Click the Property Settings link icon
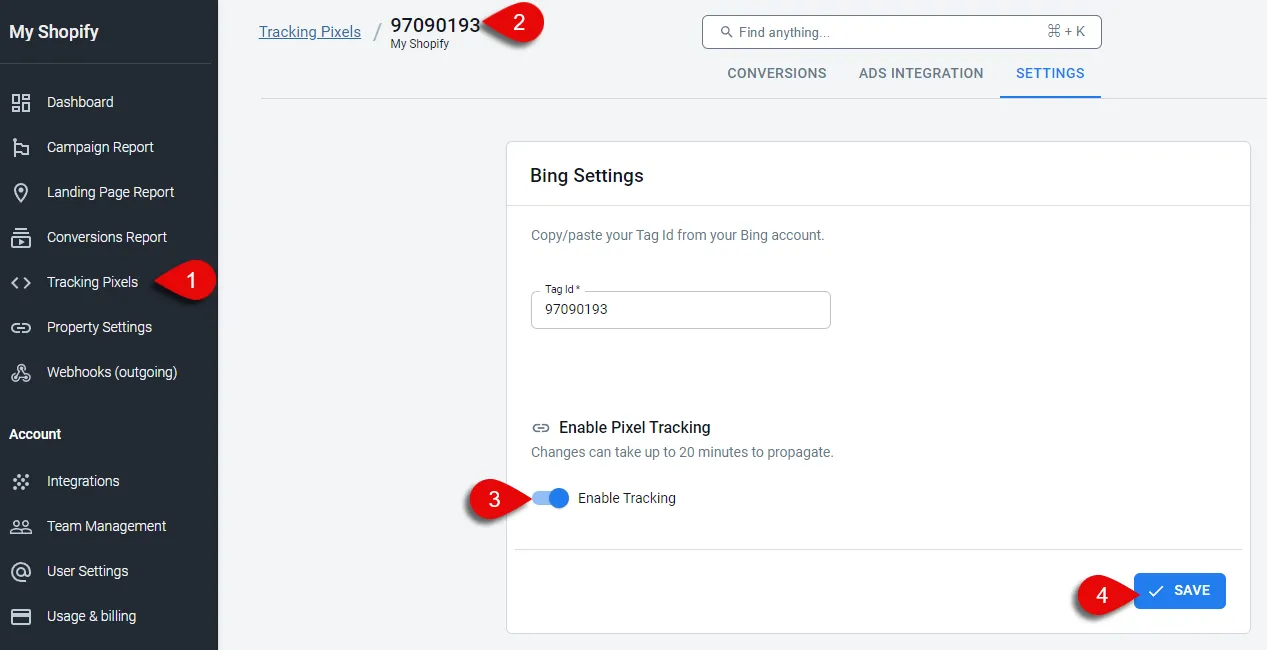The image size is (1267, 650). point(21,327)
